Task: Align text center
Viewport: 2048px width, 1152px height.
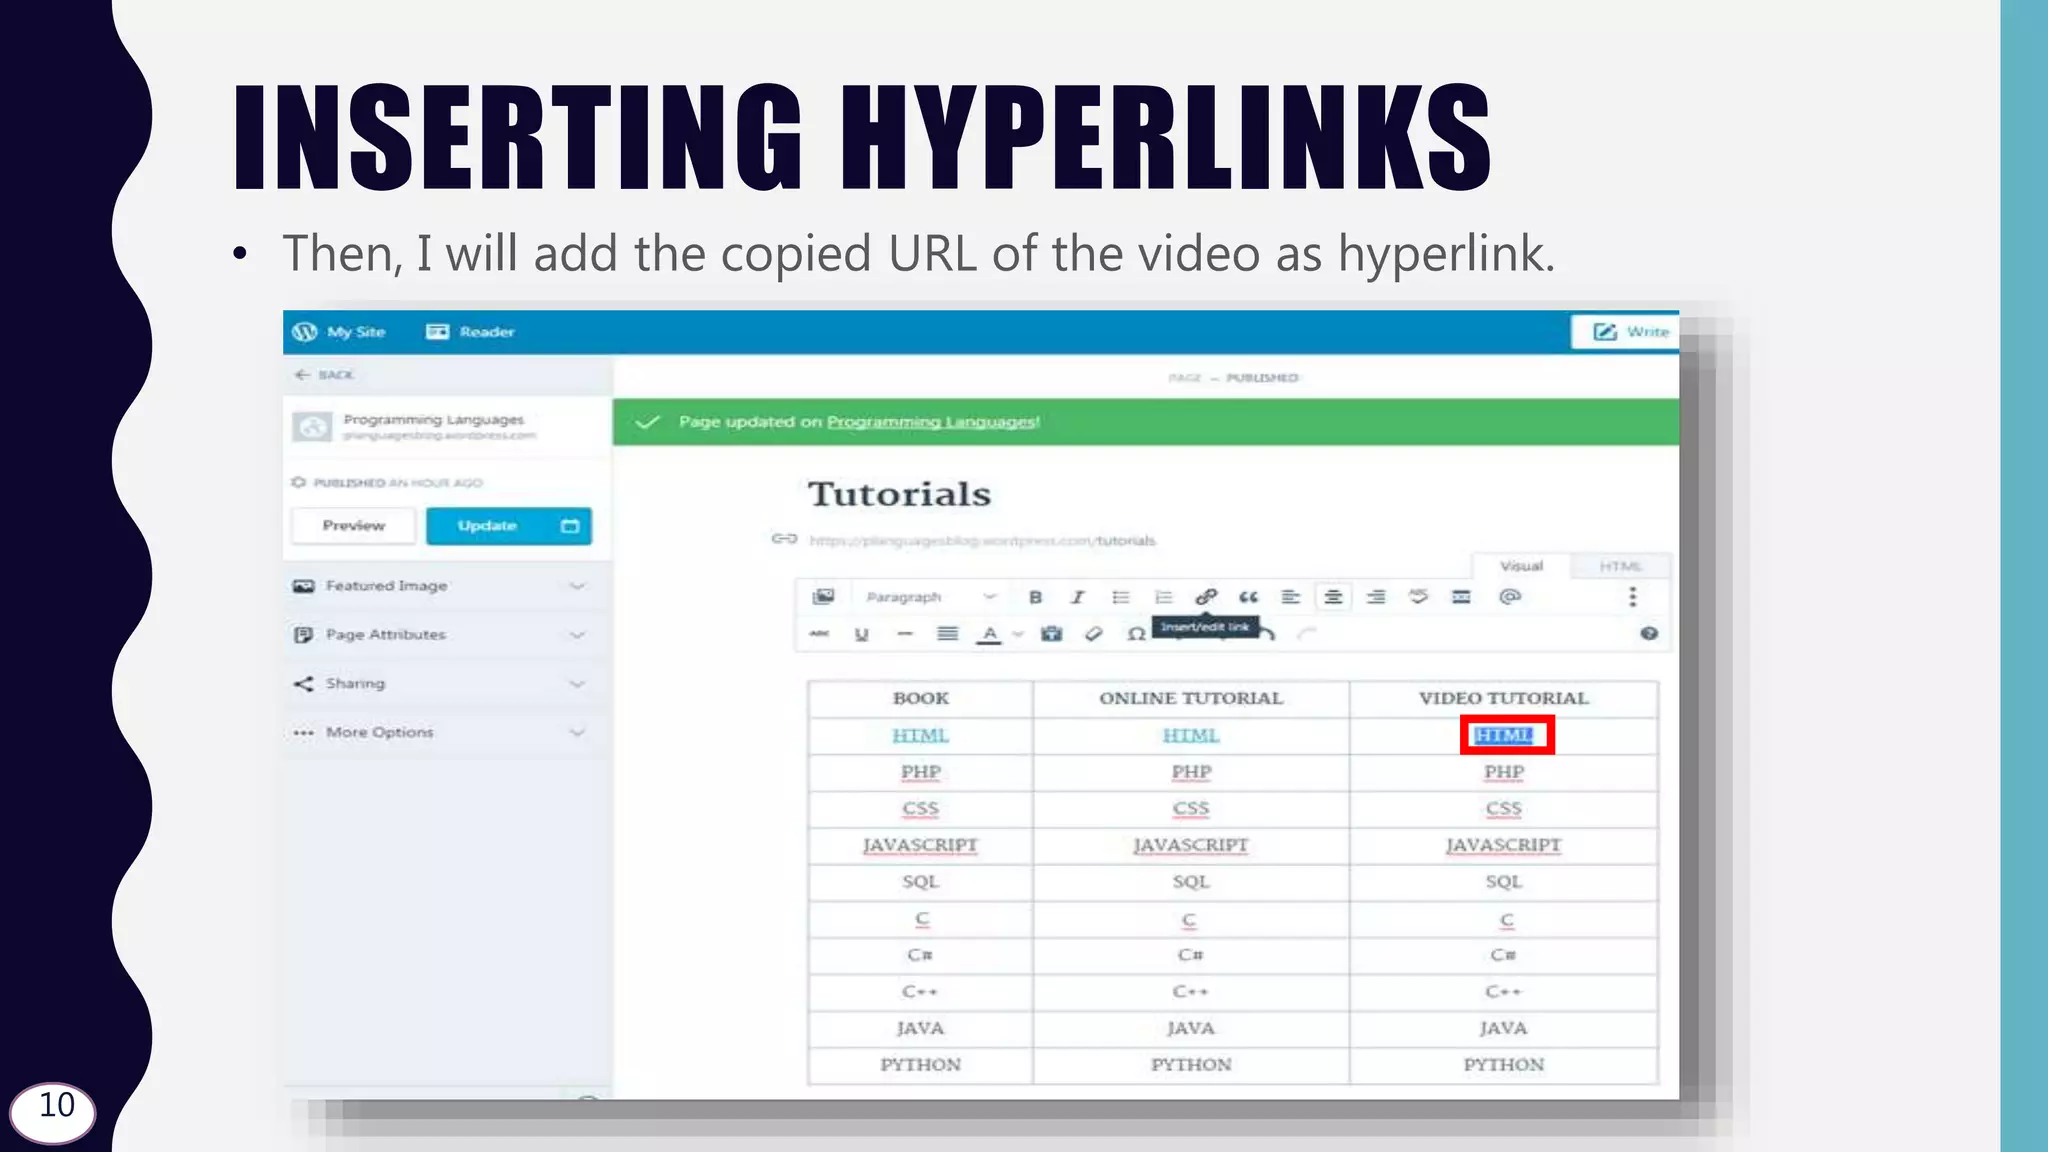Action: pos(1333,597)
